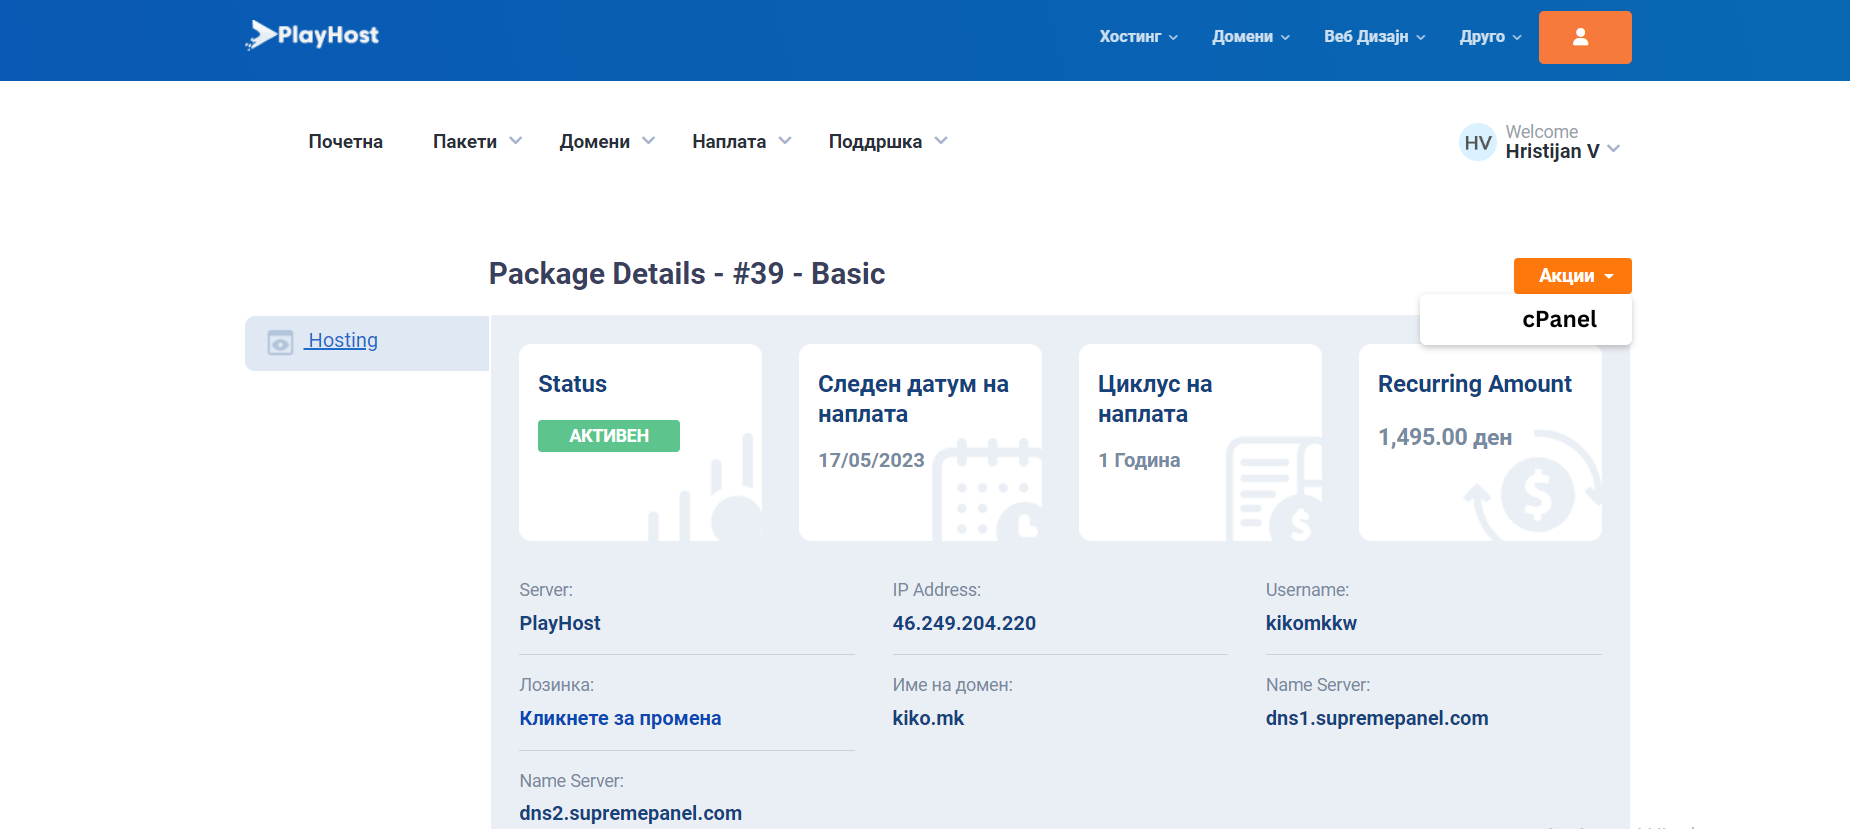This screenshot has height=829, width=1850.
Task: Click the 1,495.00 ден recurring amount
Action: coord(1445,437)
